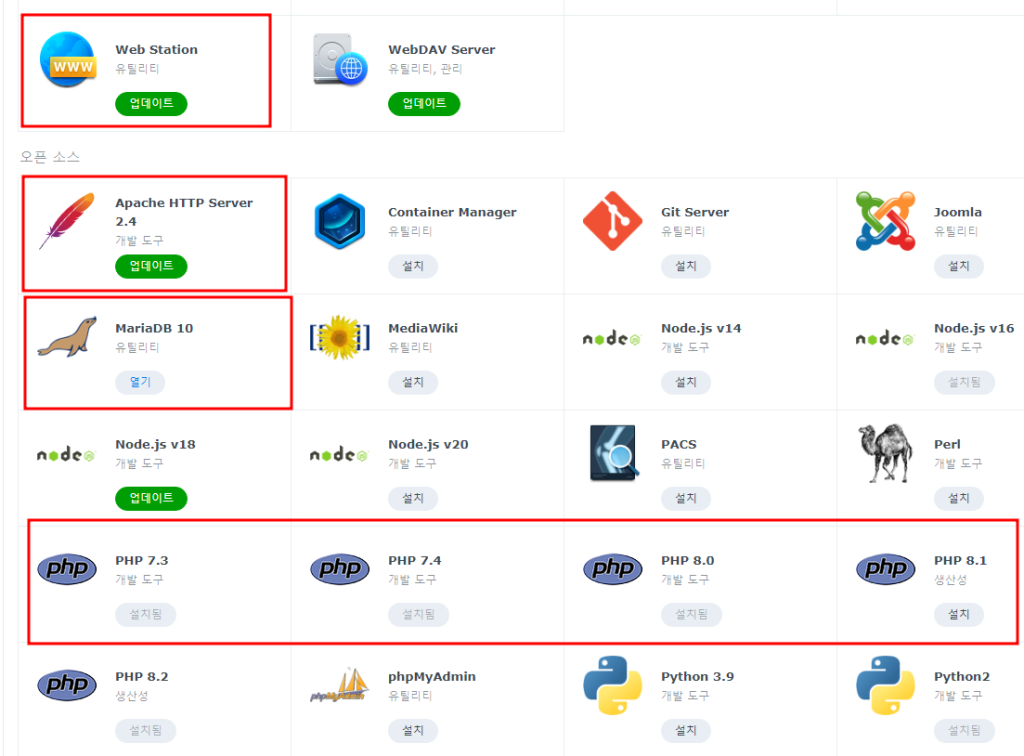This screenshot has height=756, width=1024.
Task: Click the Python 3.9 logo
Action: tap(613, 685)
